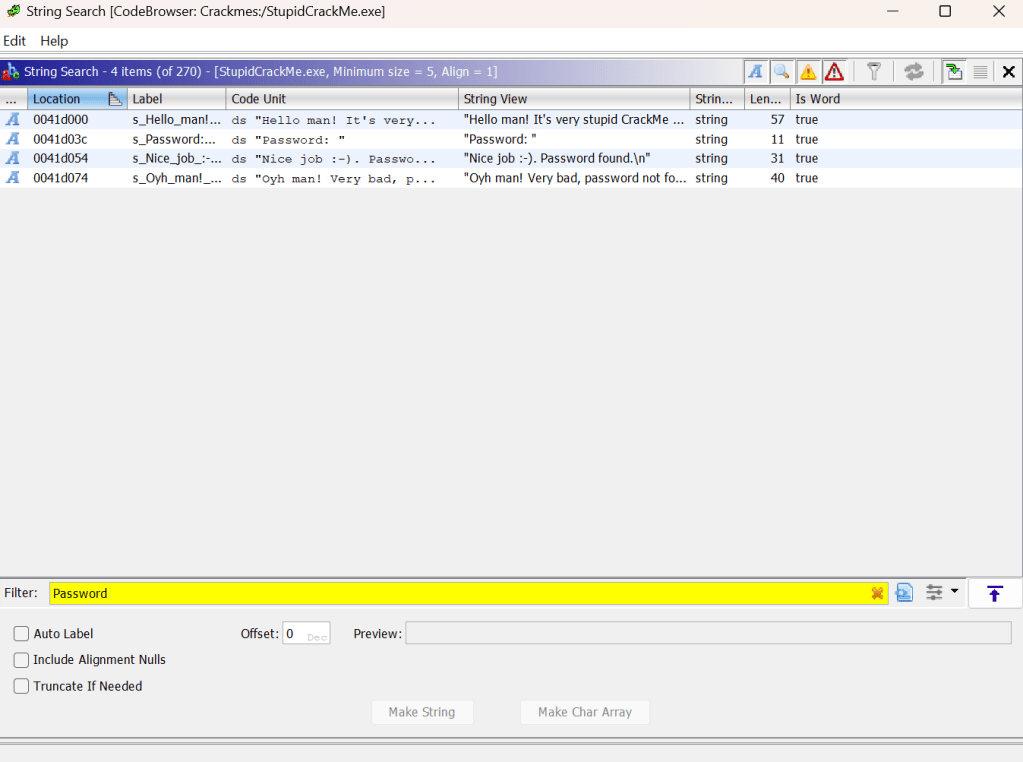The height and width of the screenshot is (762, 1023).
Task: Check Include Alignment Nulls option
Action: pos(21,660)
